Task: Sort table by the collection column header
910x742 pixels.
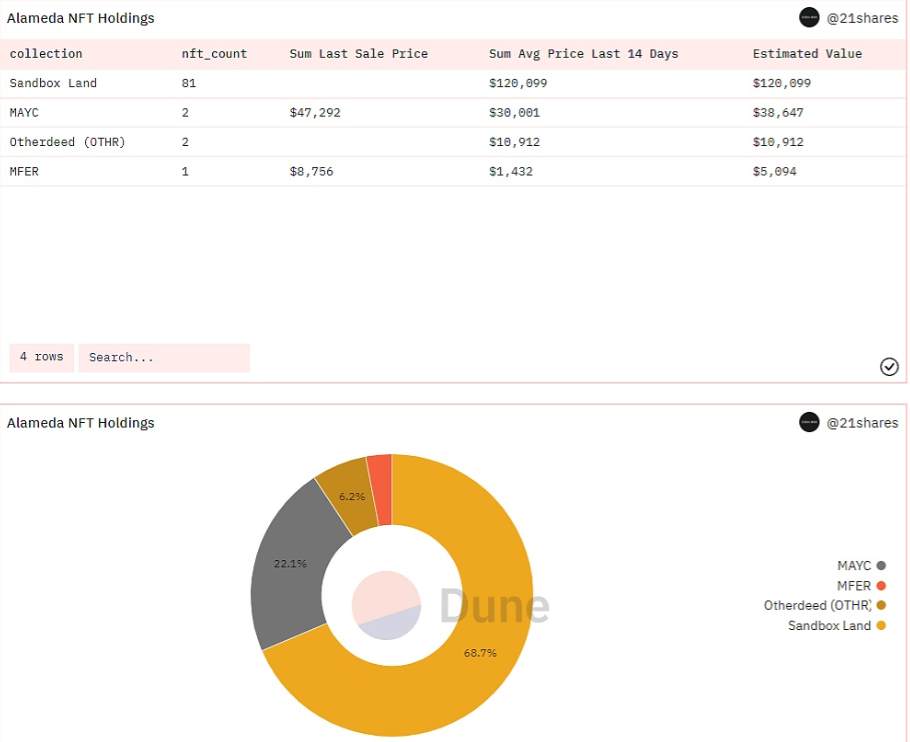Action: pos(46,54)
